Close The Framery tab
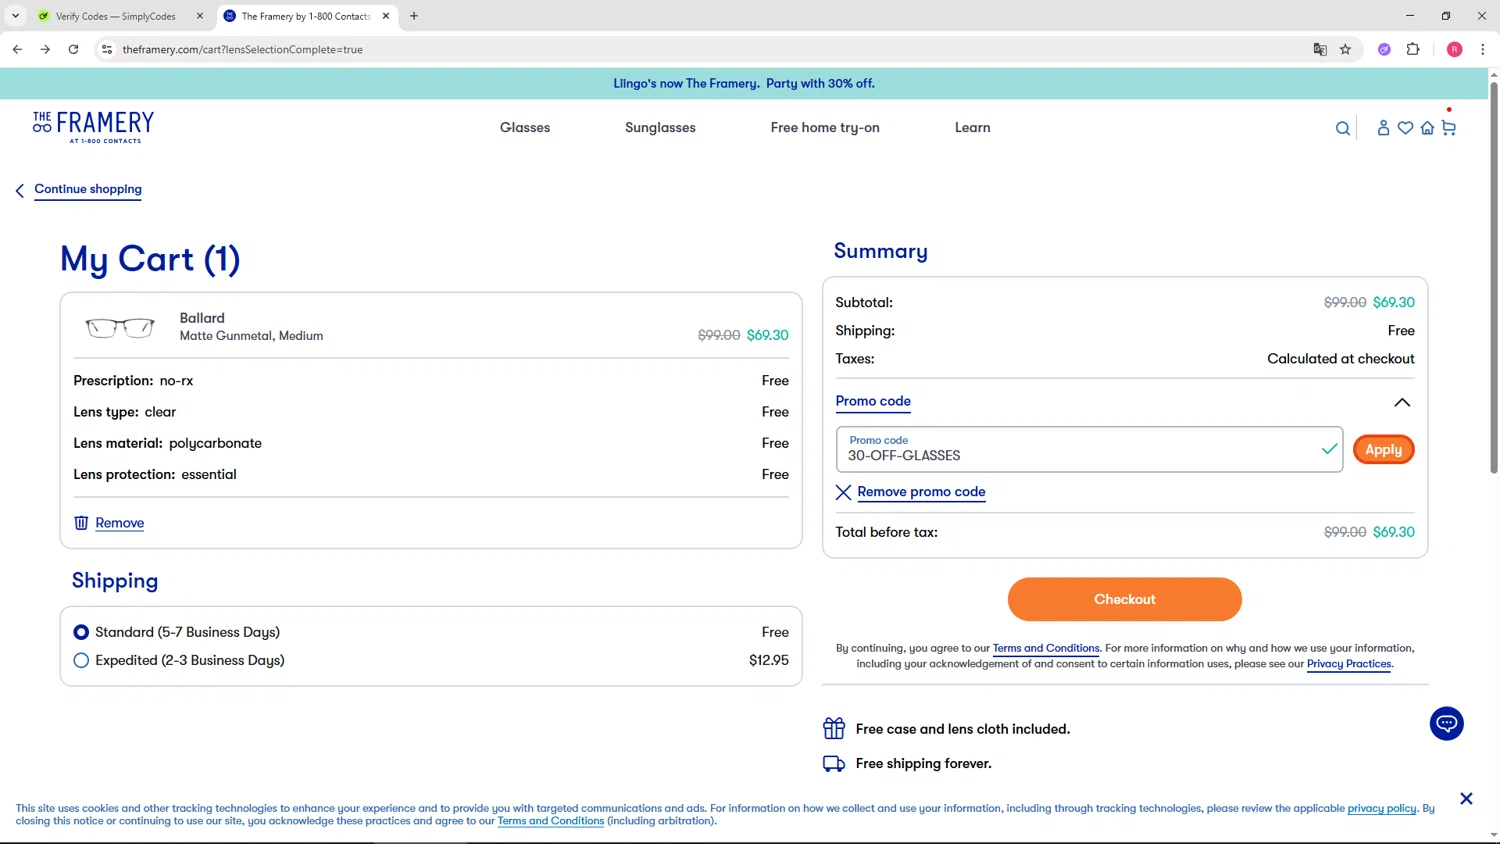This screenshot has width=1500, height=844. tap(386, 16)
